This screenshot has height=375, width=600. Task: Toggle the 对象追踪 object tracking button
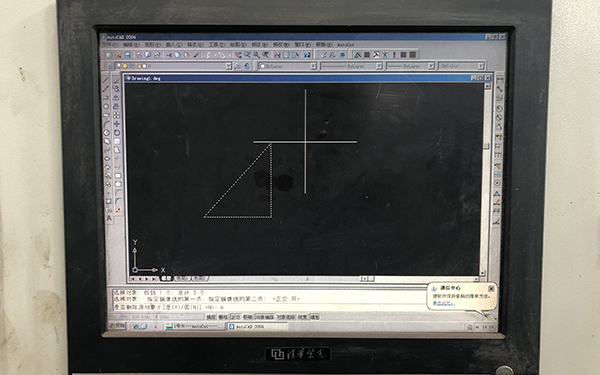point(286,317)
